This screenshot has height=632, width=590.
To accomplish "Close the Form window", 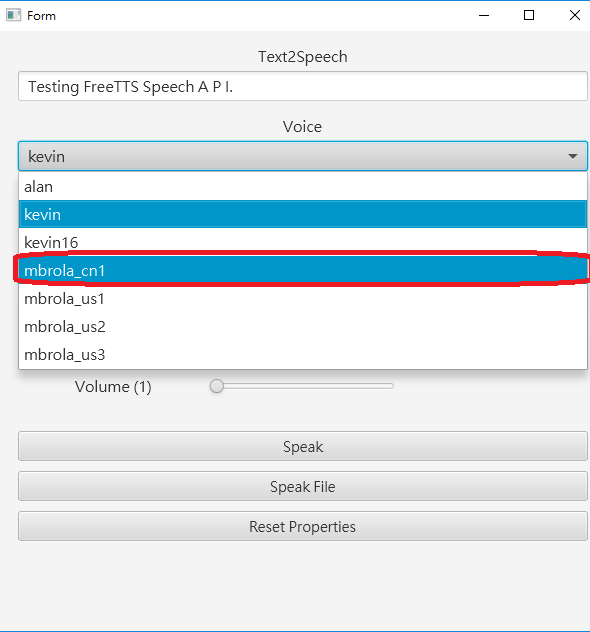I will pos(575,15).
